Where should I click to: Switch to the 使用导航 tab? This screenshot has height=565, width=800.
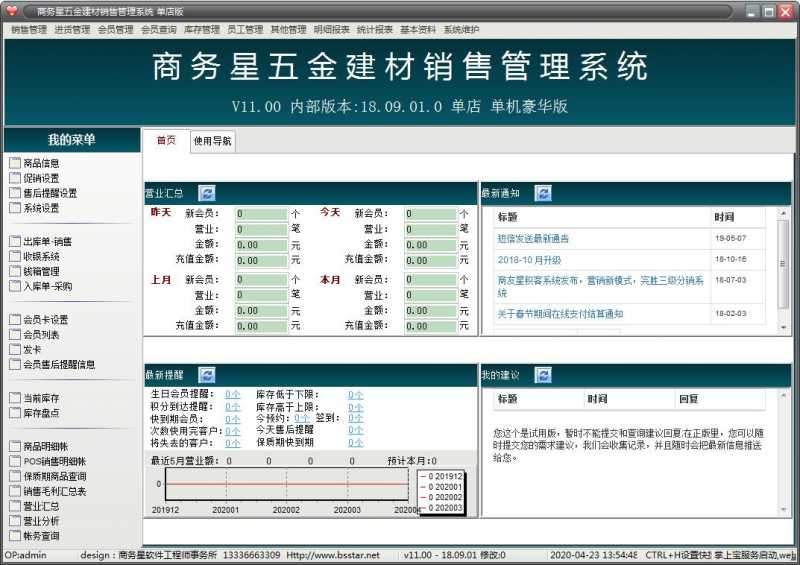tap(213, 141)
